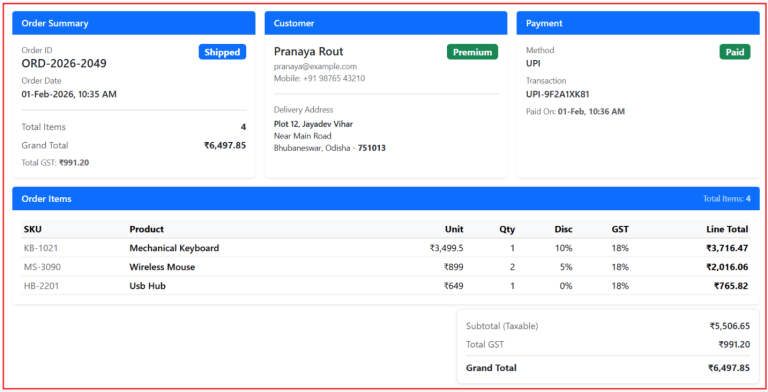Click the Paid status badge
The height and width of the screenshot is (392, 768).
pos(735,52)
